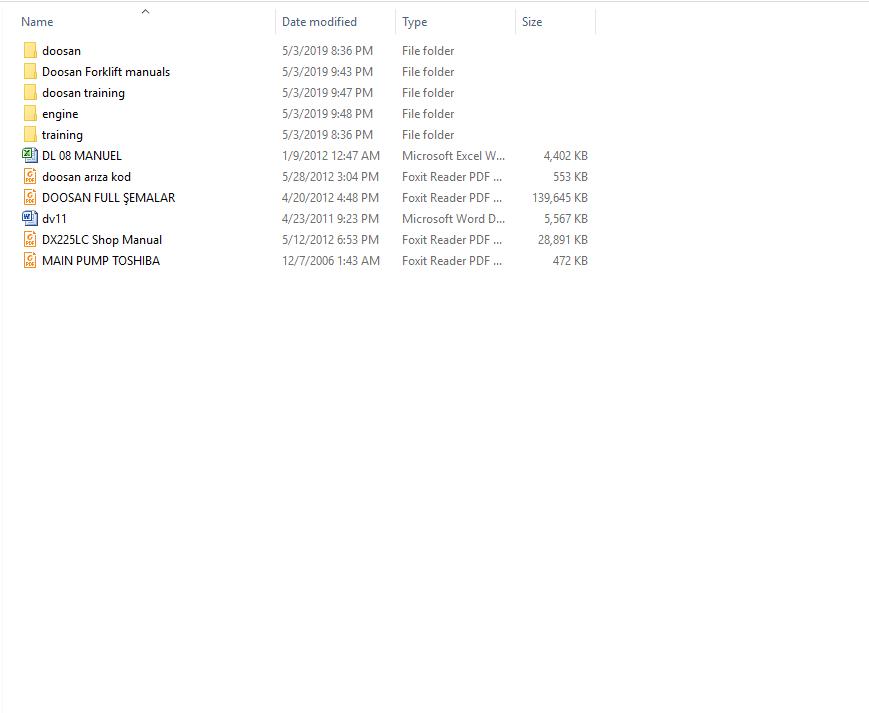Click 'File folder' type in engine row
Image resolution: width=869 pixels, height=713 pixels.
428,114
